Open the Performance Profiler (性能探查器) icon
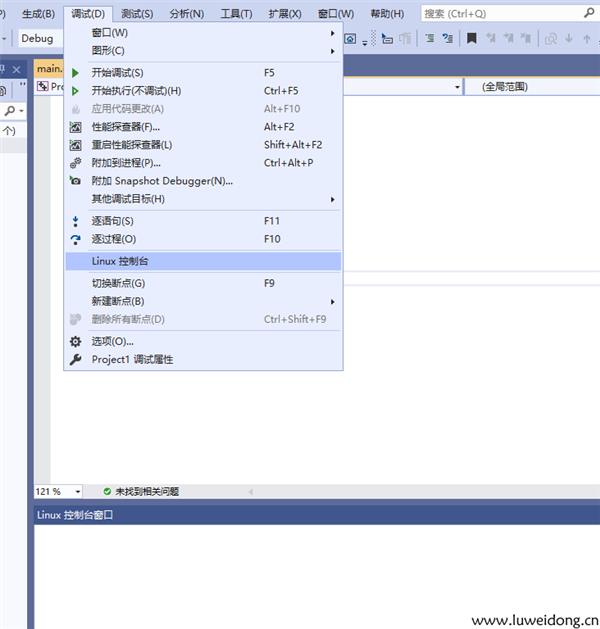This screenshot has width=600, height=629. click(75, 127)
